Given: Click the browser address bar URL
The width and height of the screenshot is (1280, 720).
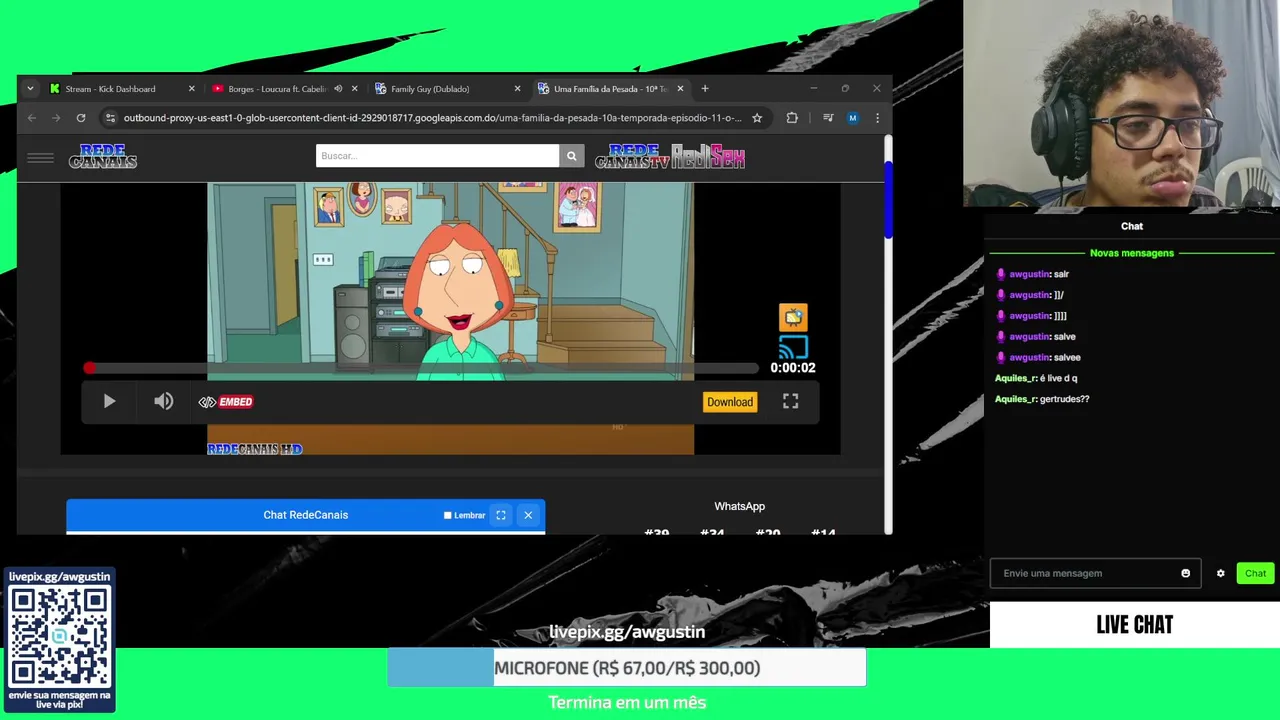Looking at the screenshot, I should [x=432, y=118].
